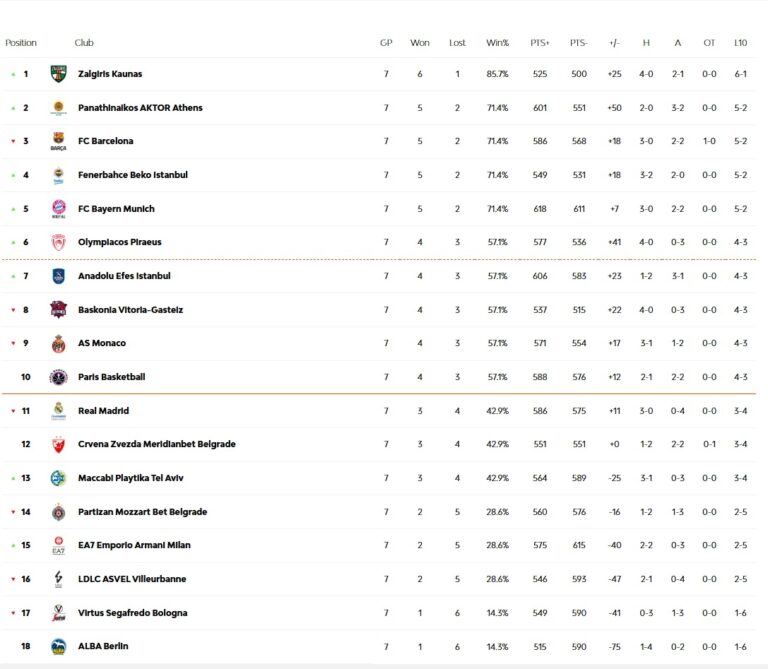
Task: Click the FC Bayern Munich logo
Action: [x=59, y=209]
